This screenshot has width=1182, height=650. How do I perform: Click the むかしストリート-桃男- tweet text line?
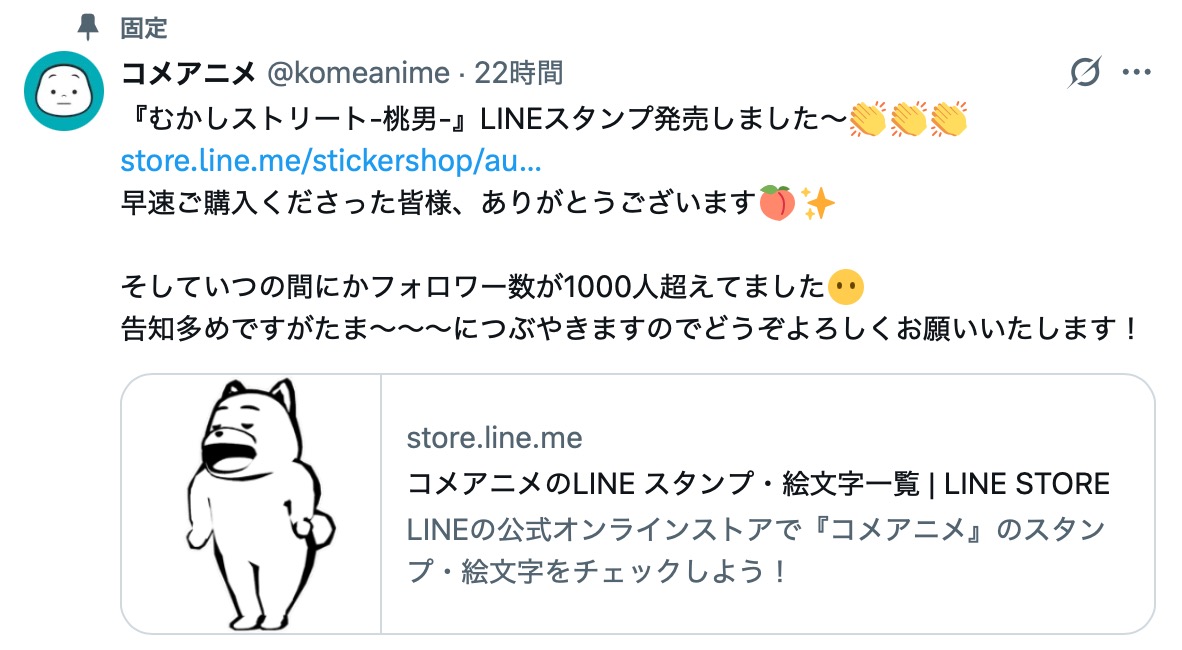click(x=480, y=118)
